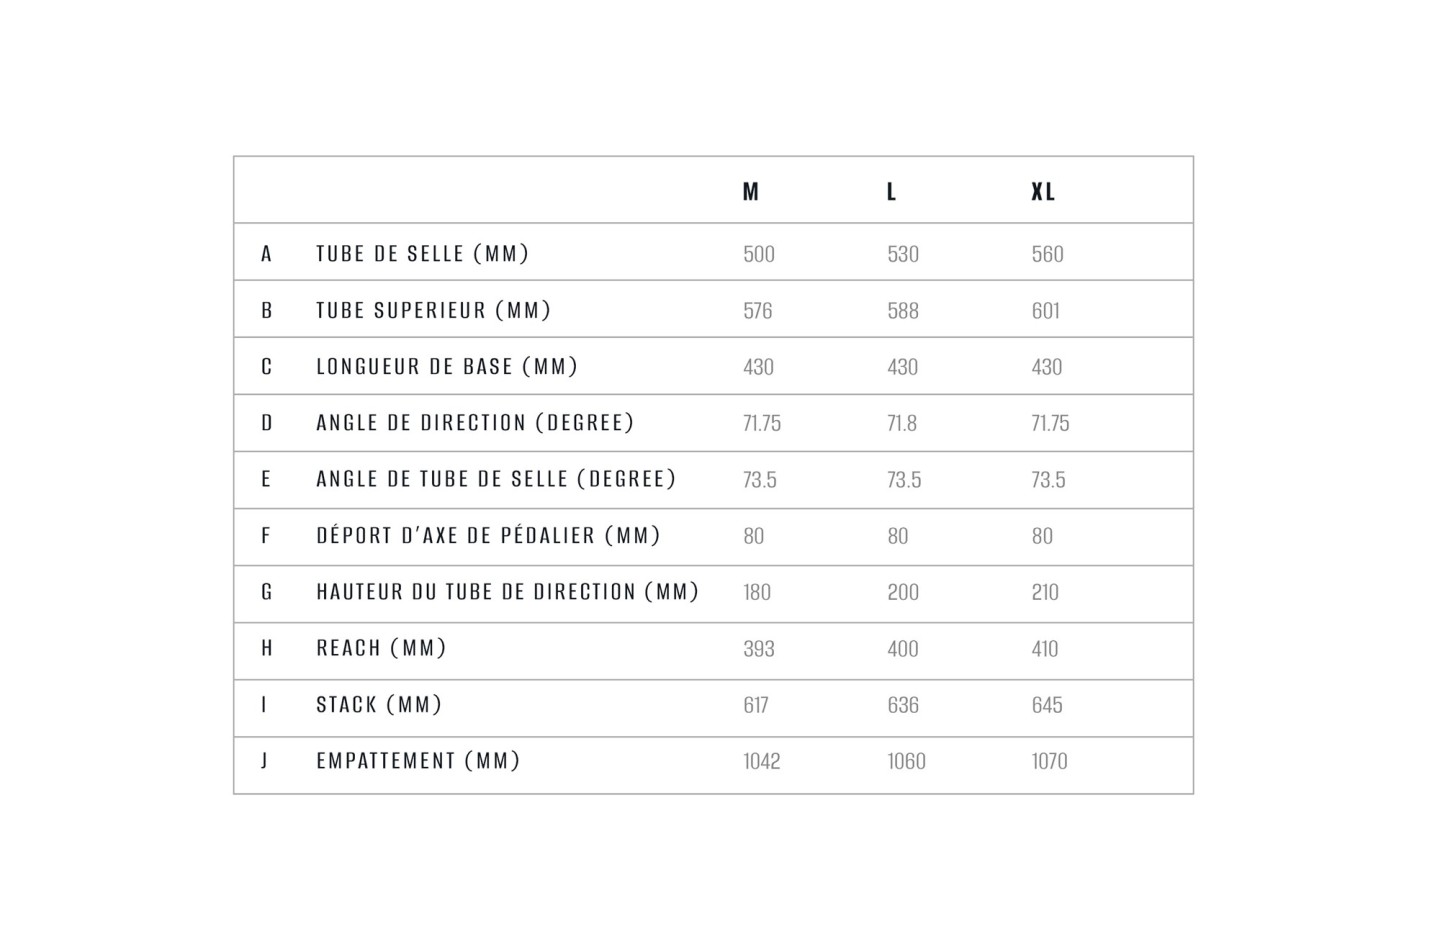This screenshot has width=1440, height=948.
Task: Click the M size column header
Action: (x=751, y=192)
